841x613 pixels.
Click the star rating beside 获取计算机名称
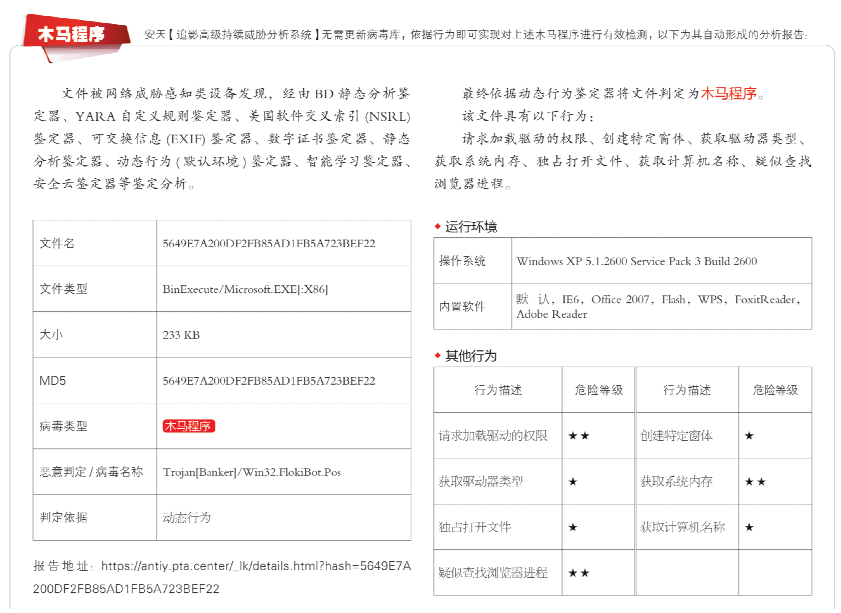[749, 527]
